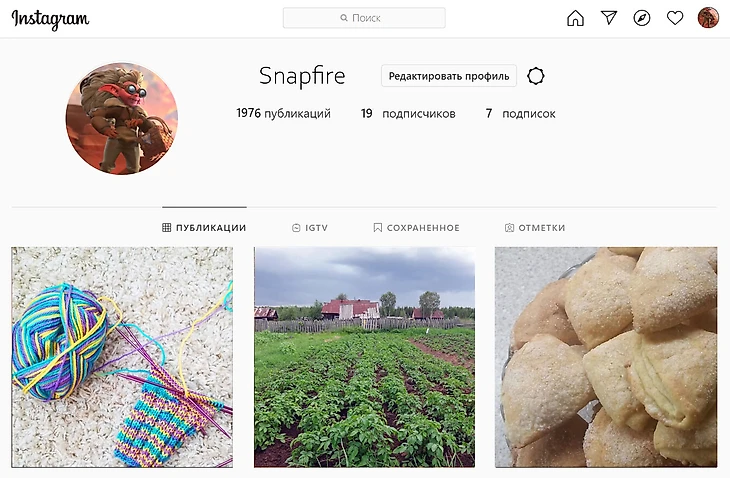Open Direct messages paper plane icon
This screenshot has width=730, height=478.
click(608, 18)
